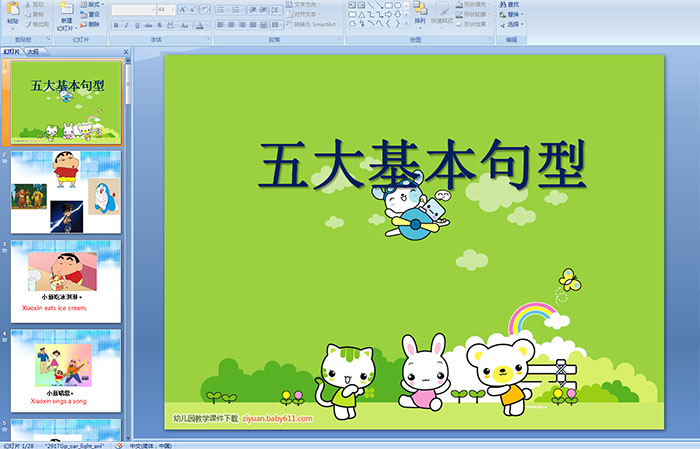
Task: Toggle Italic formatting
Action: coord(126,25)
